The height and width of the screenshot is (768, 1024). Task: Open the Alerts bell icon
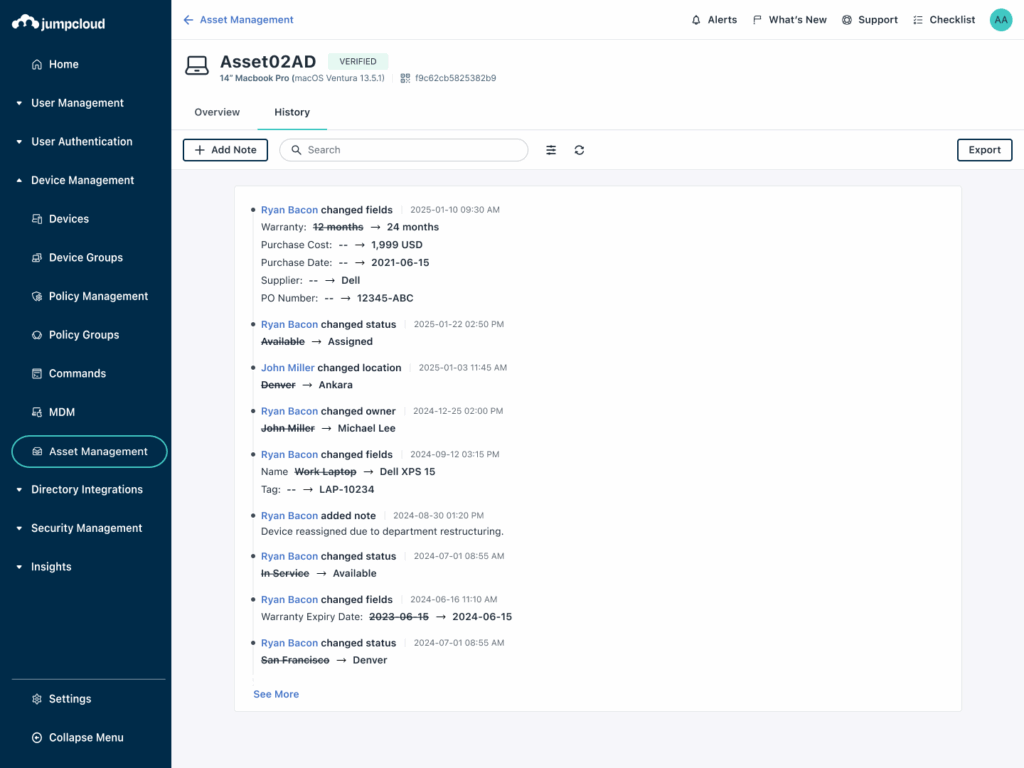coord(696,20)
